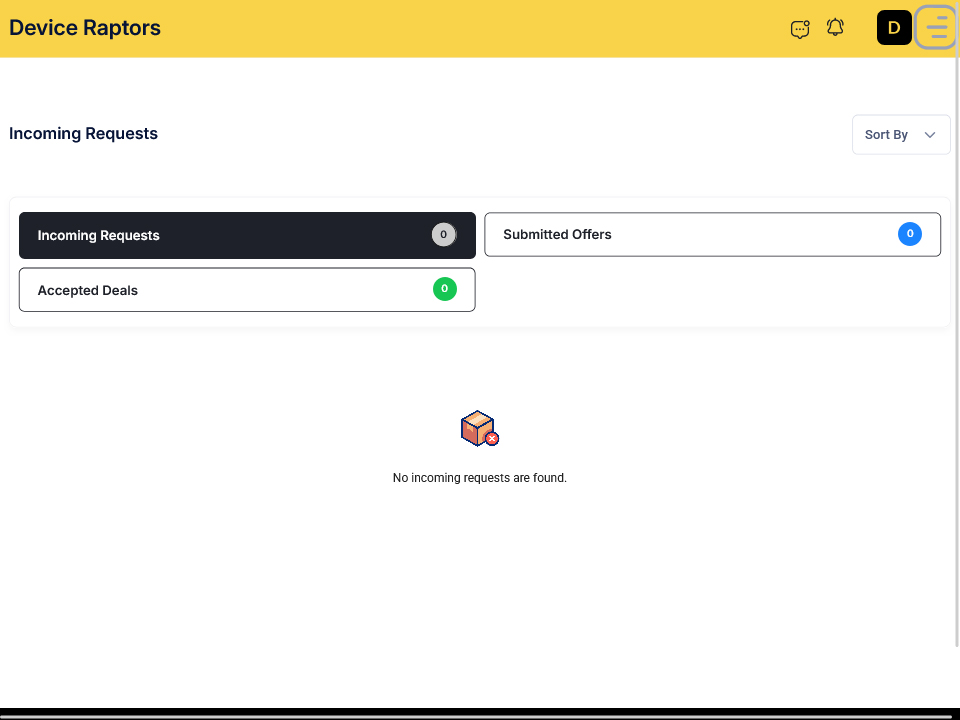Click the Sort By chevron arrow
This screenshot has height=720, width=960.
click(x=930, y=135)
